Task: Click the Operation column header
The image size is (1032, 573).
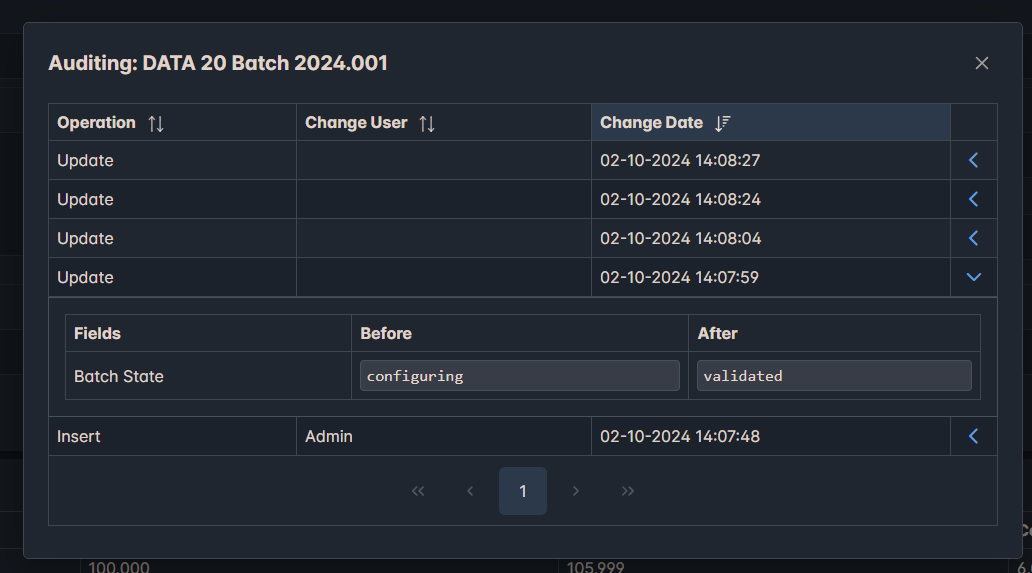Action: (96, 123)
